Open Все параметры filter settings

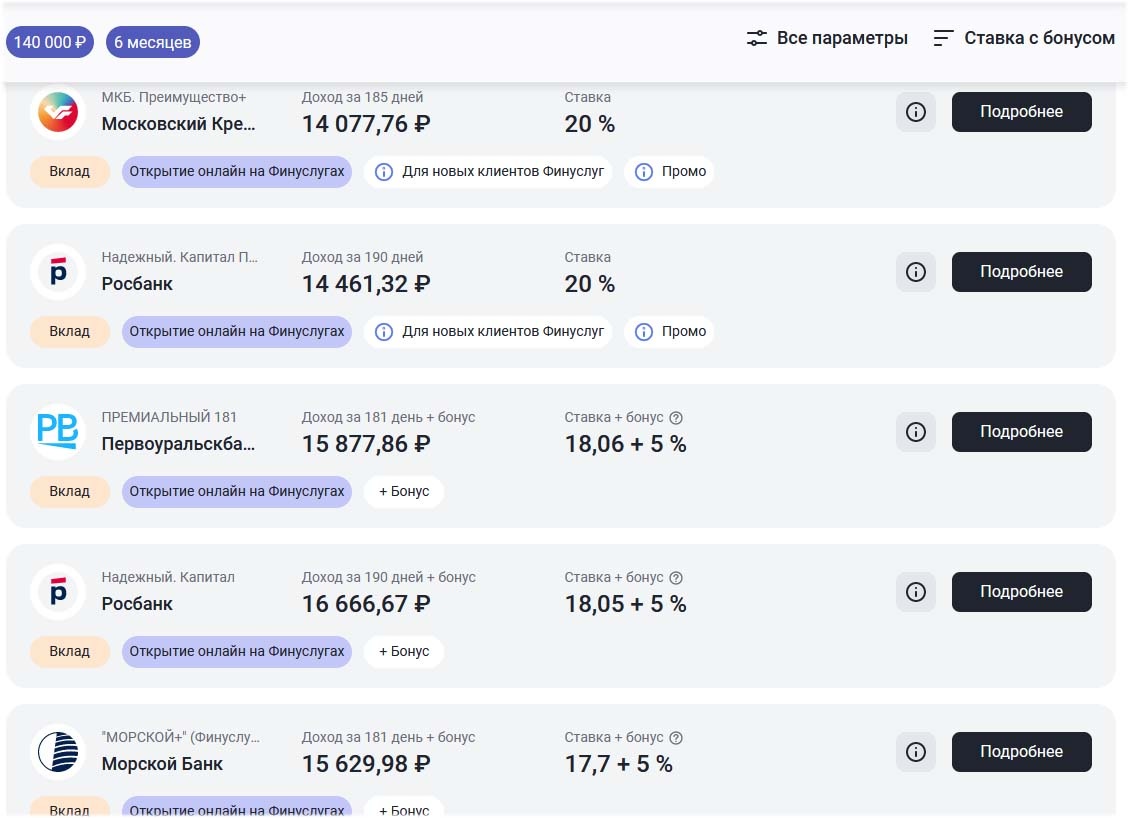point(827,39)
